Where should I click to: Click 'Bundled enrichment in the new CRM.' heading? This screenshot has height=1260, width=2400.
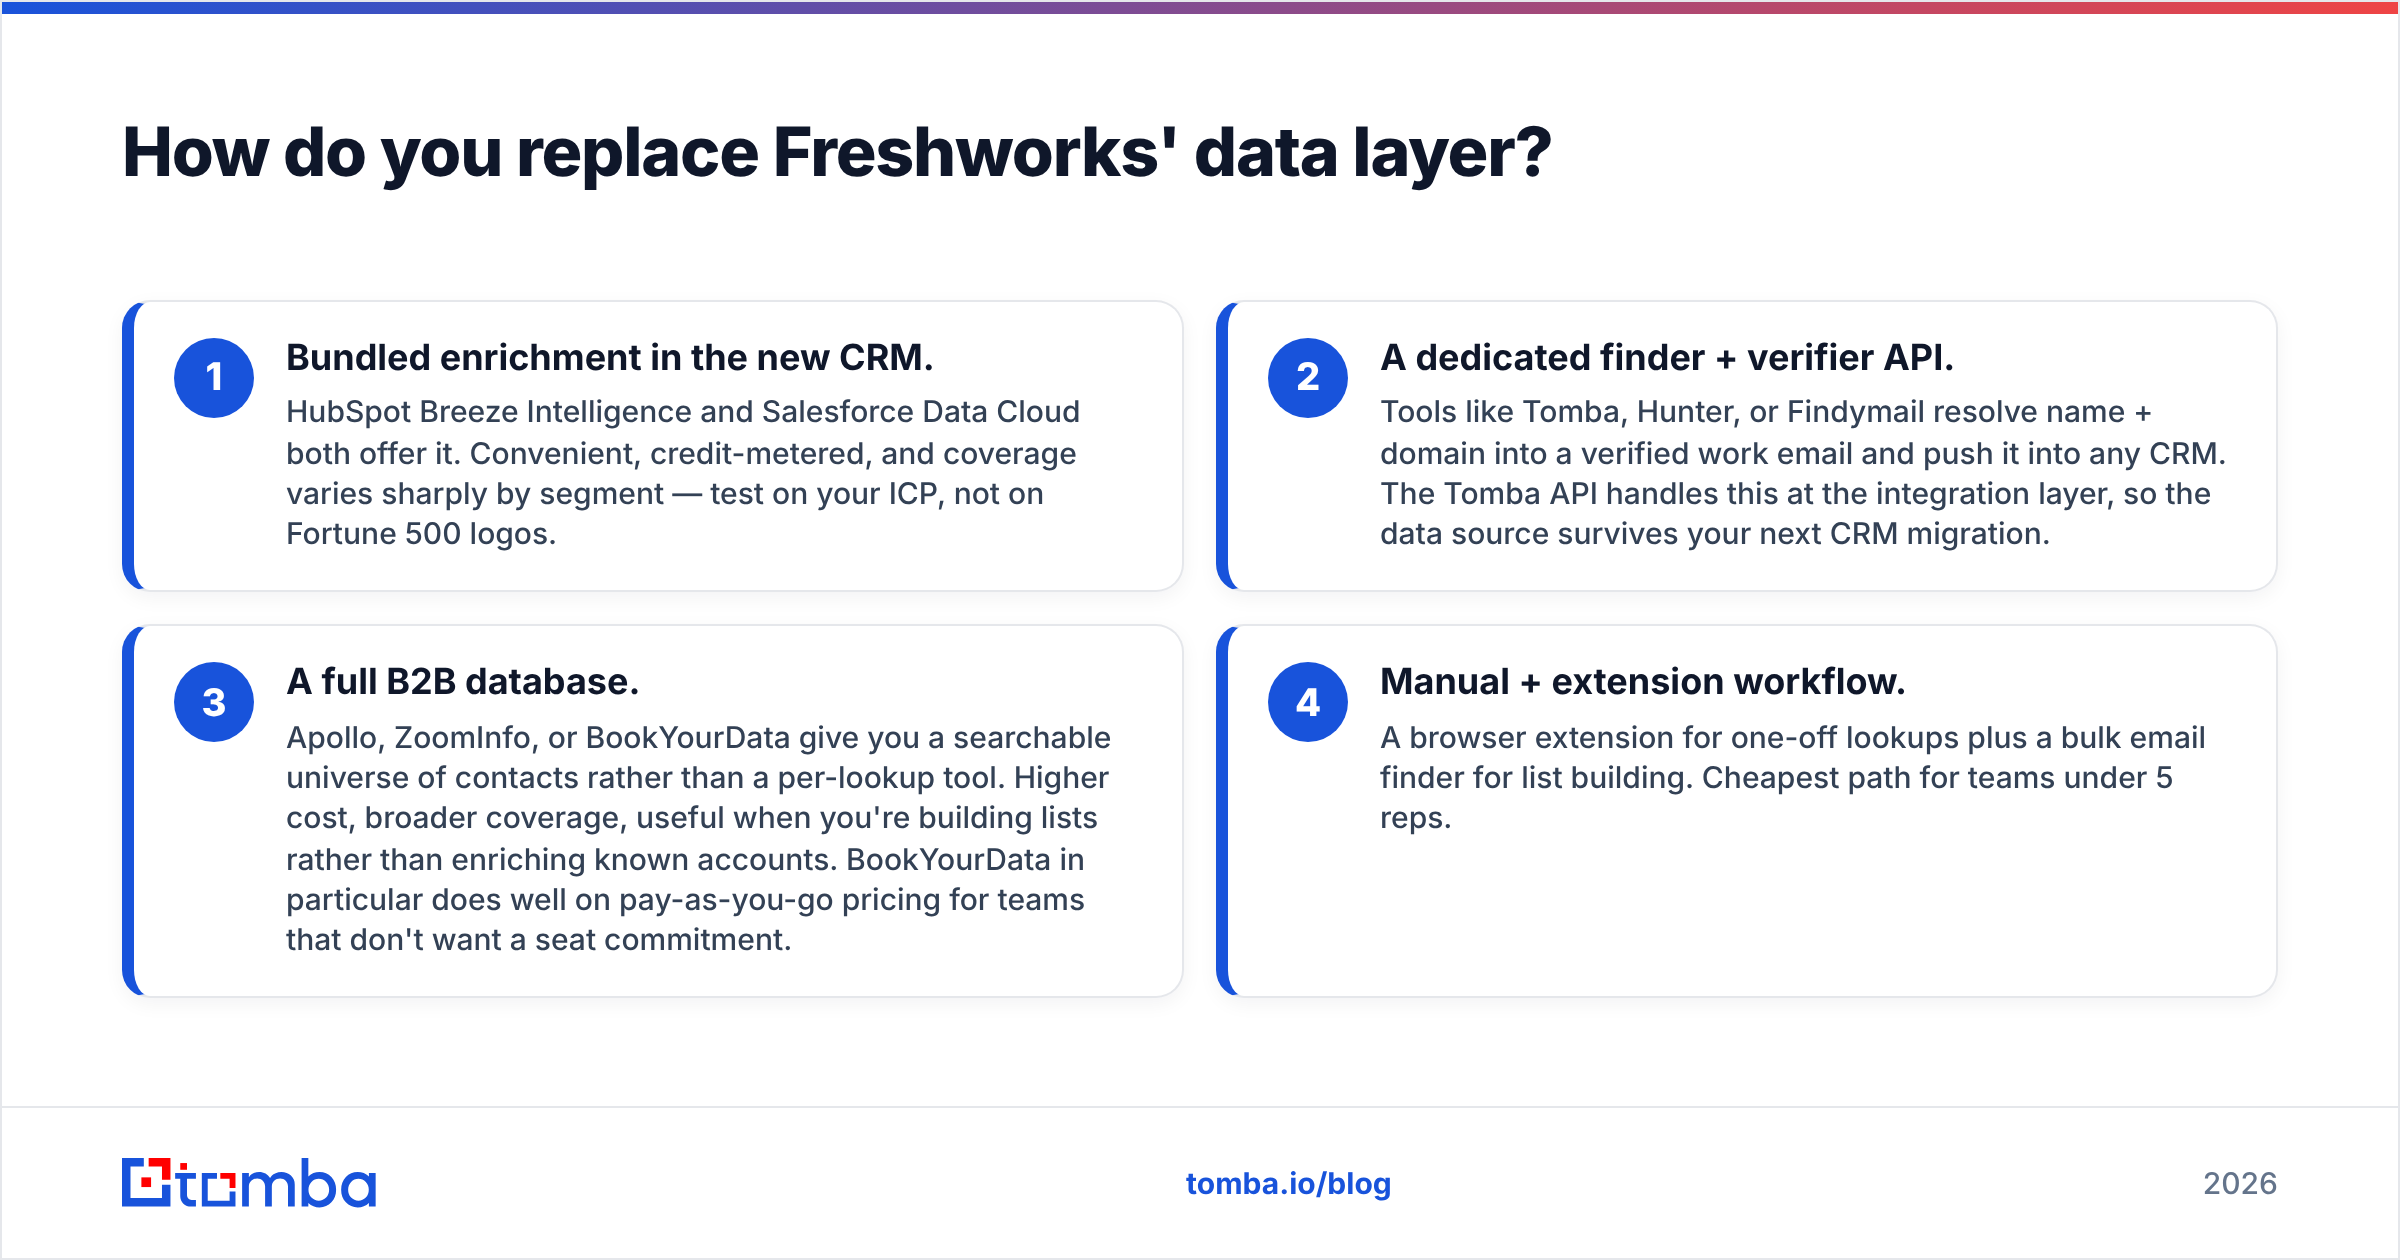(x=610, y=358)
